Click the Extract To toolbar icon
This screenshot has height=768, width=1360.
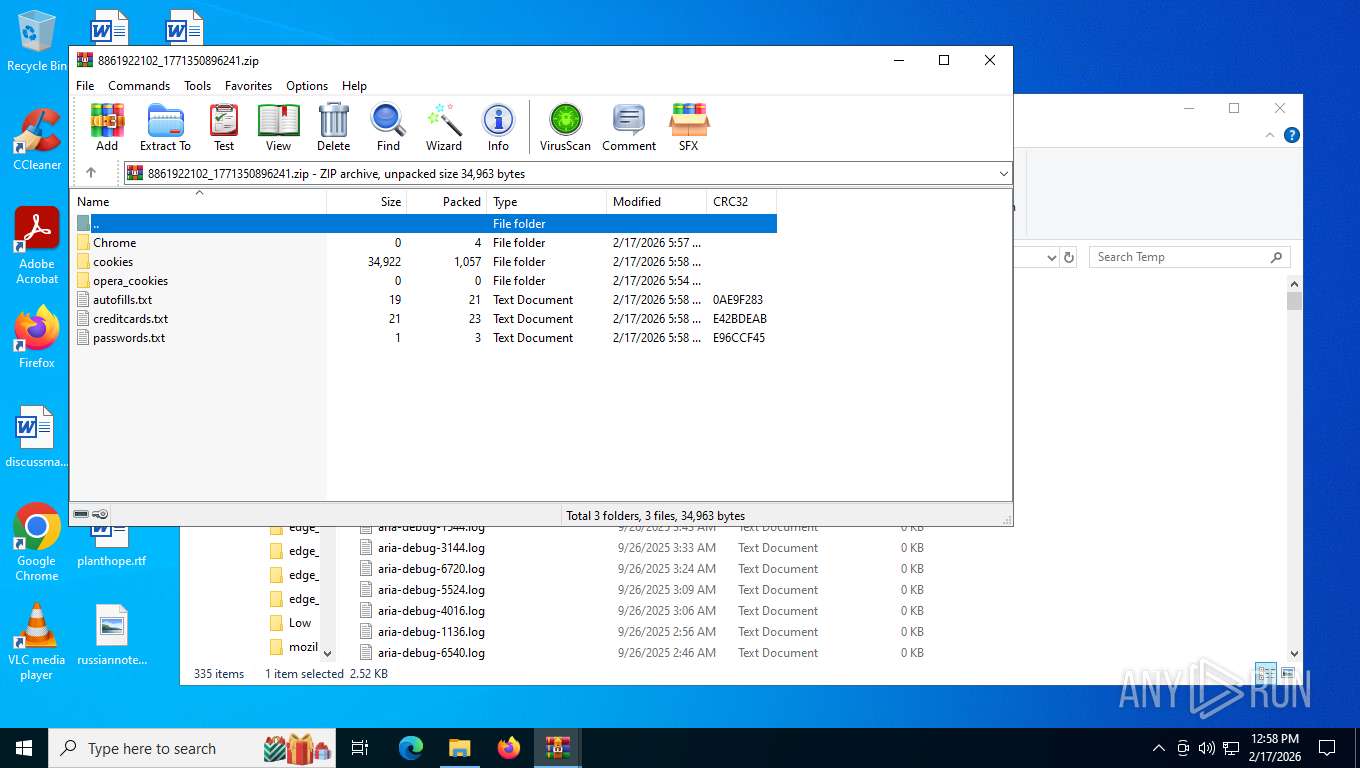pos(165,127)
